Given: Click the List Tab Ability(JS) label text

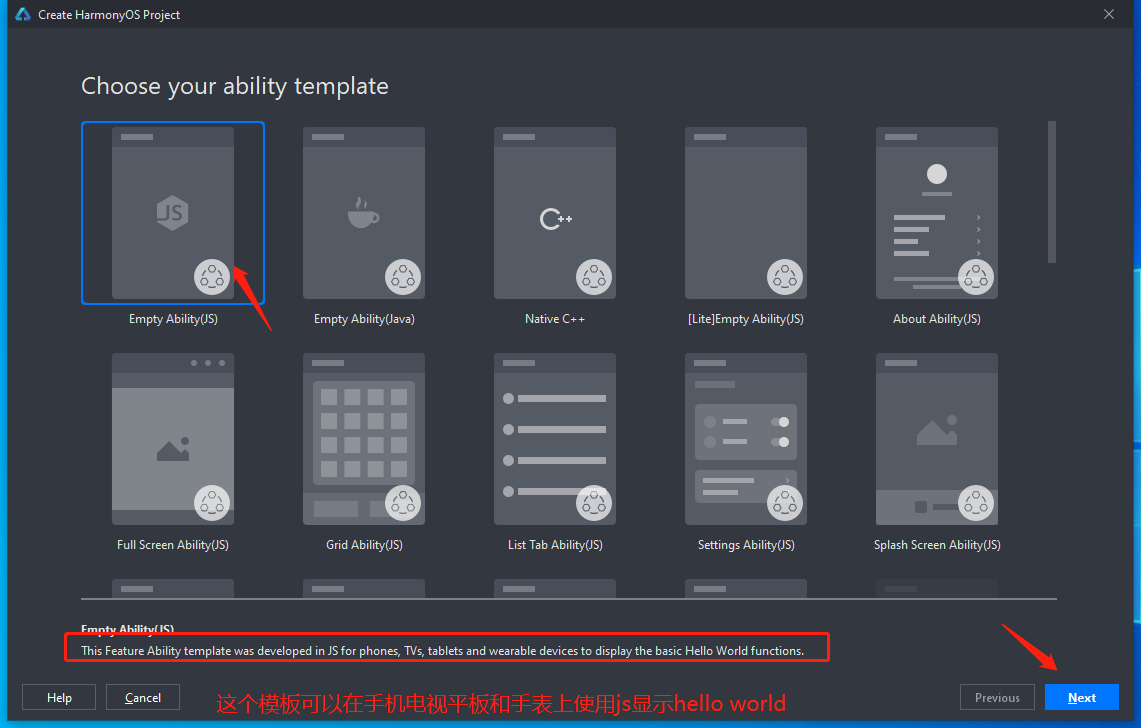Looking at the screenshot, I should (x=555, y=545).
